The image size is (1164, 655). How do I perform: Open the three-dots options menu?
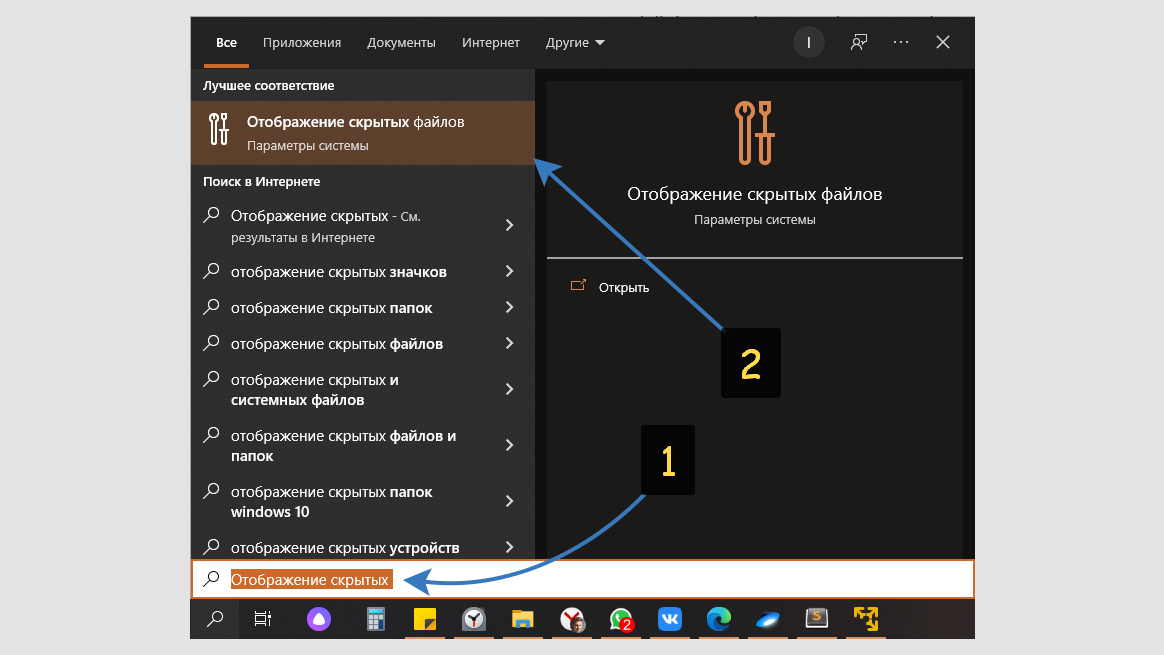[901, 42]
